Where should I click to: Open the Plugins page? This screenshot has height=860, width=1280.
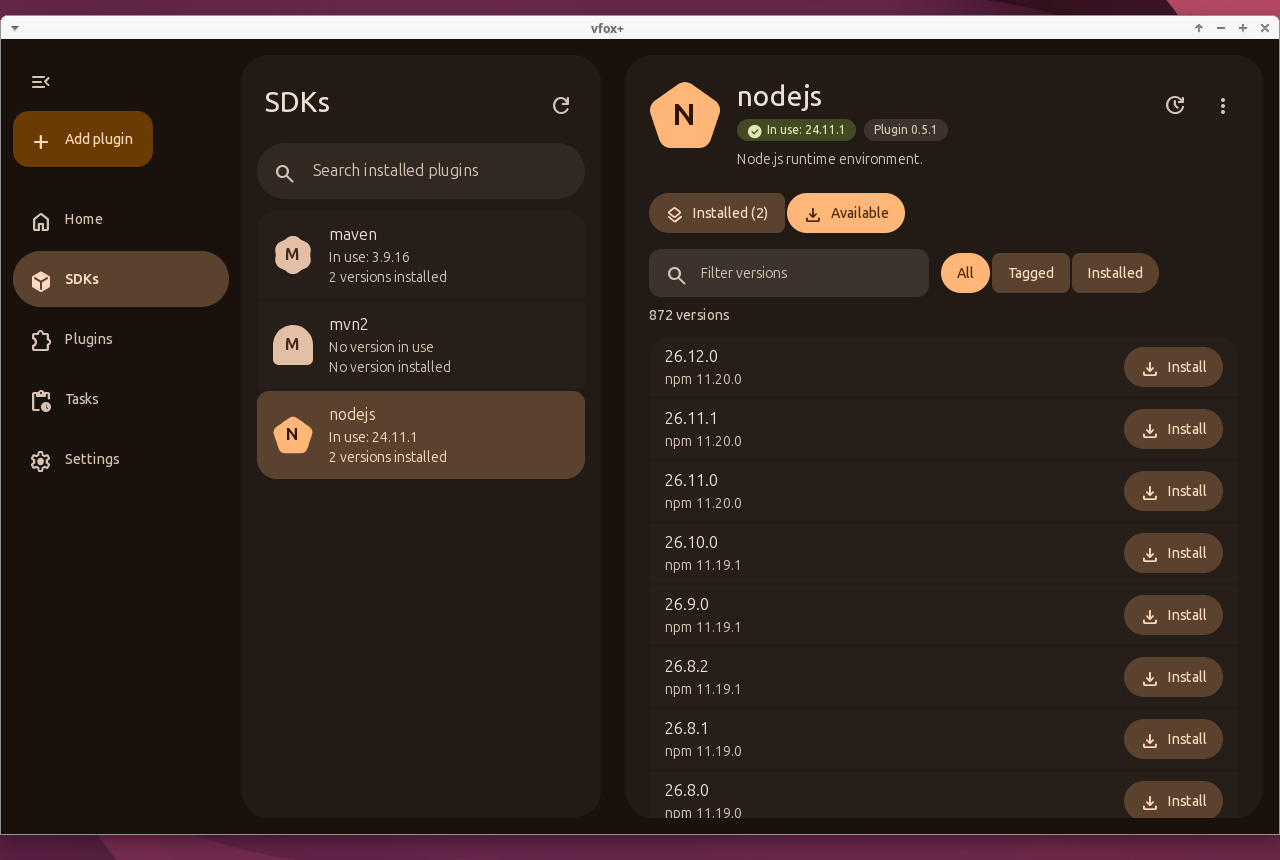coord(121,339)
